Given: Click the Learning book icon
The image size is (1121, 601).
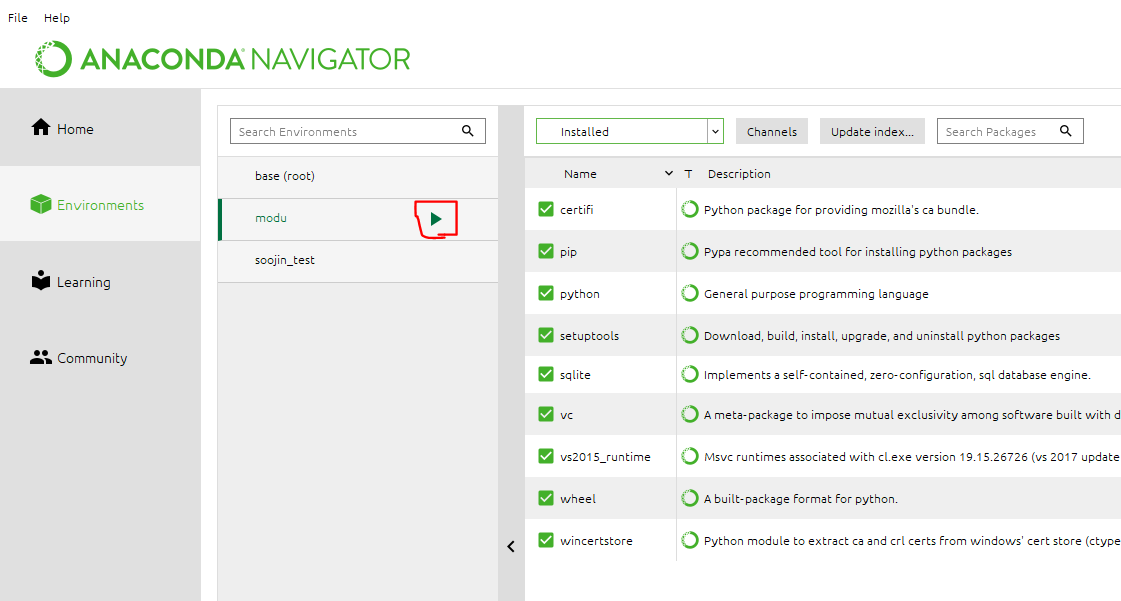Looking at the screenshot, I should pyautogui.click(x=41, y=280).
